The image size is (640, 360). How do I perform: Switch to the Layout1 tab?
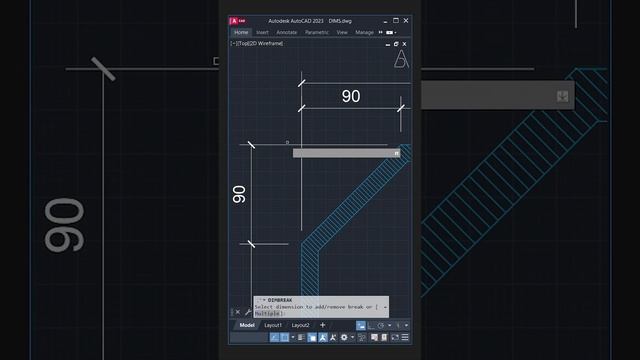pos(273,325)
